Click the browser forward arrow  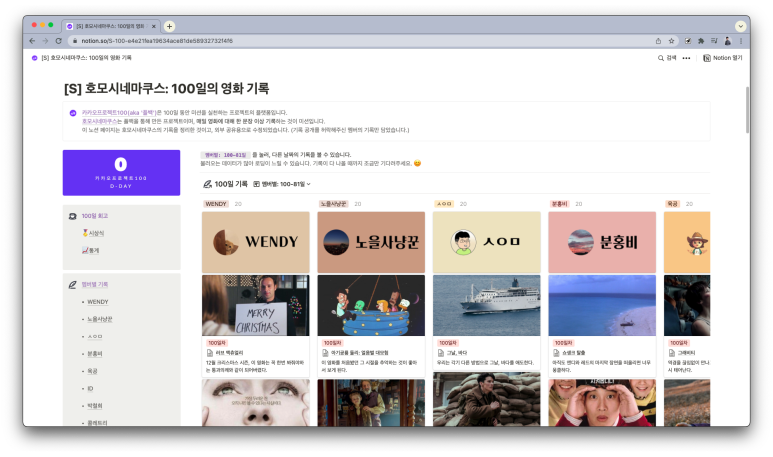45,41
